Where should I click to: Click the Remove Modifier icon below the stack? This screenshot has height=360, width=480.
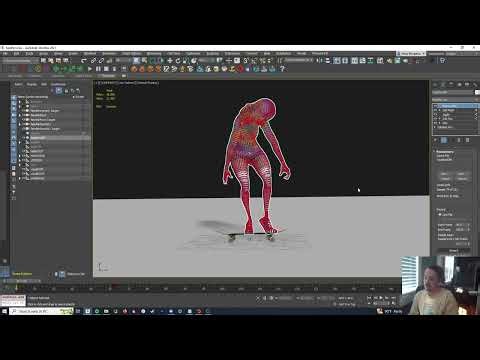pyautogui.click(x=459, y=140)
